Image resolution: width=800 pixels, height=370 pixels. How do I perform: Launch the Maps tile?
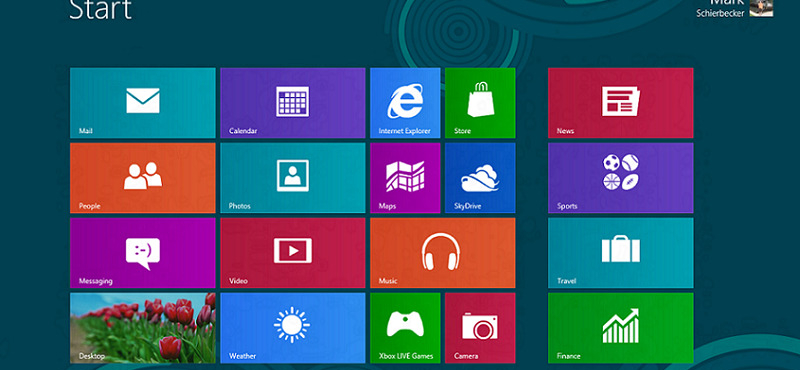[405, 178]
